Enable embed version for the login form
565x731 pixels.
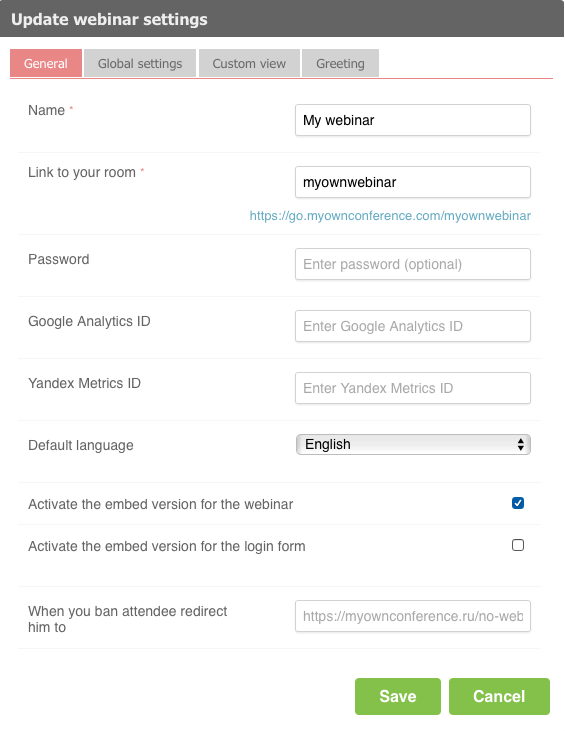point(518,545)
